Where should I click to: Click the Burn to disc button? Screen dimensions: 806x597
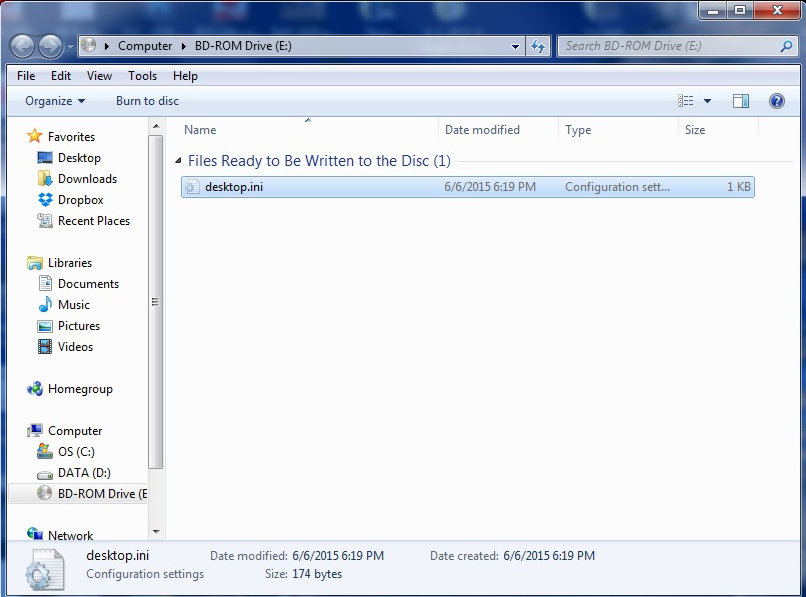[147, 101]
